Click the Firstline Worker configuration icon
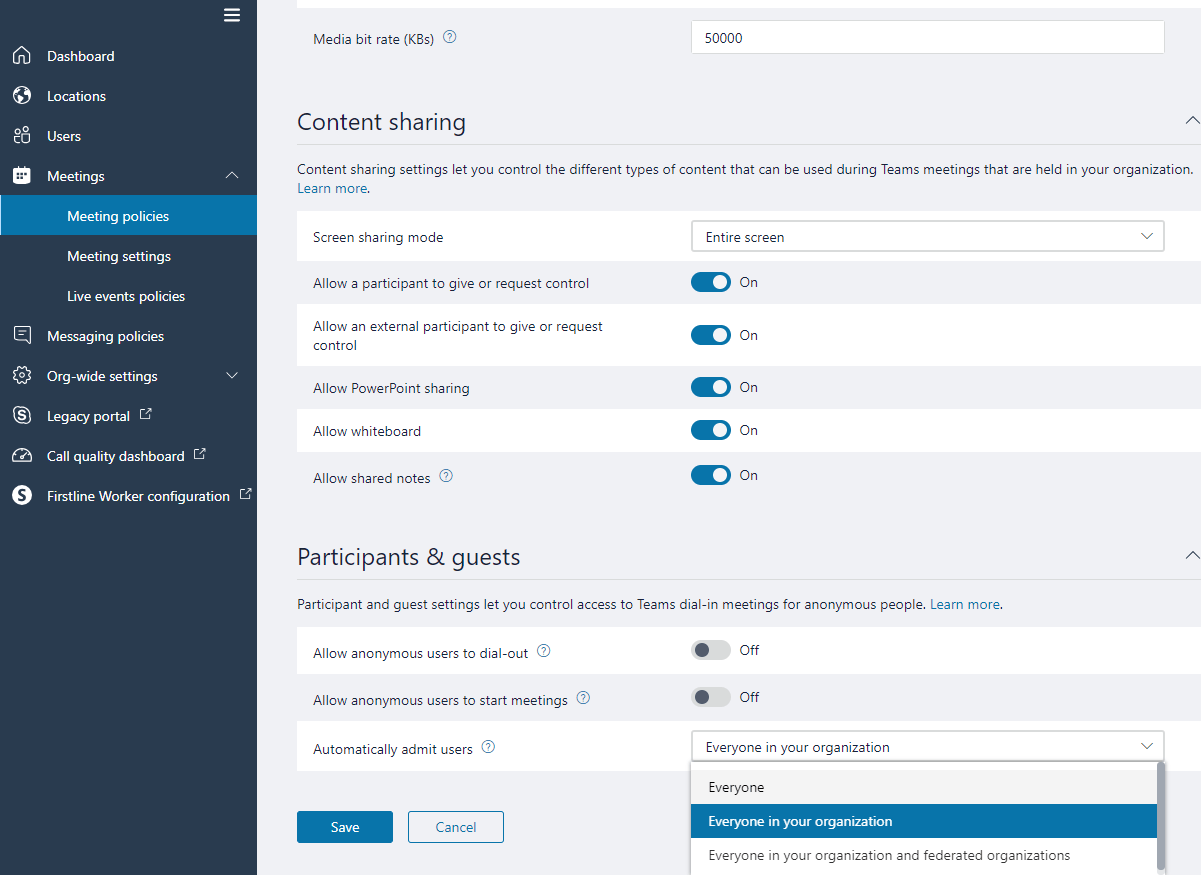The width and height of the screenshot is (1201, 875). tap(22, 496)
